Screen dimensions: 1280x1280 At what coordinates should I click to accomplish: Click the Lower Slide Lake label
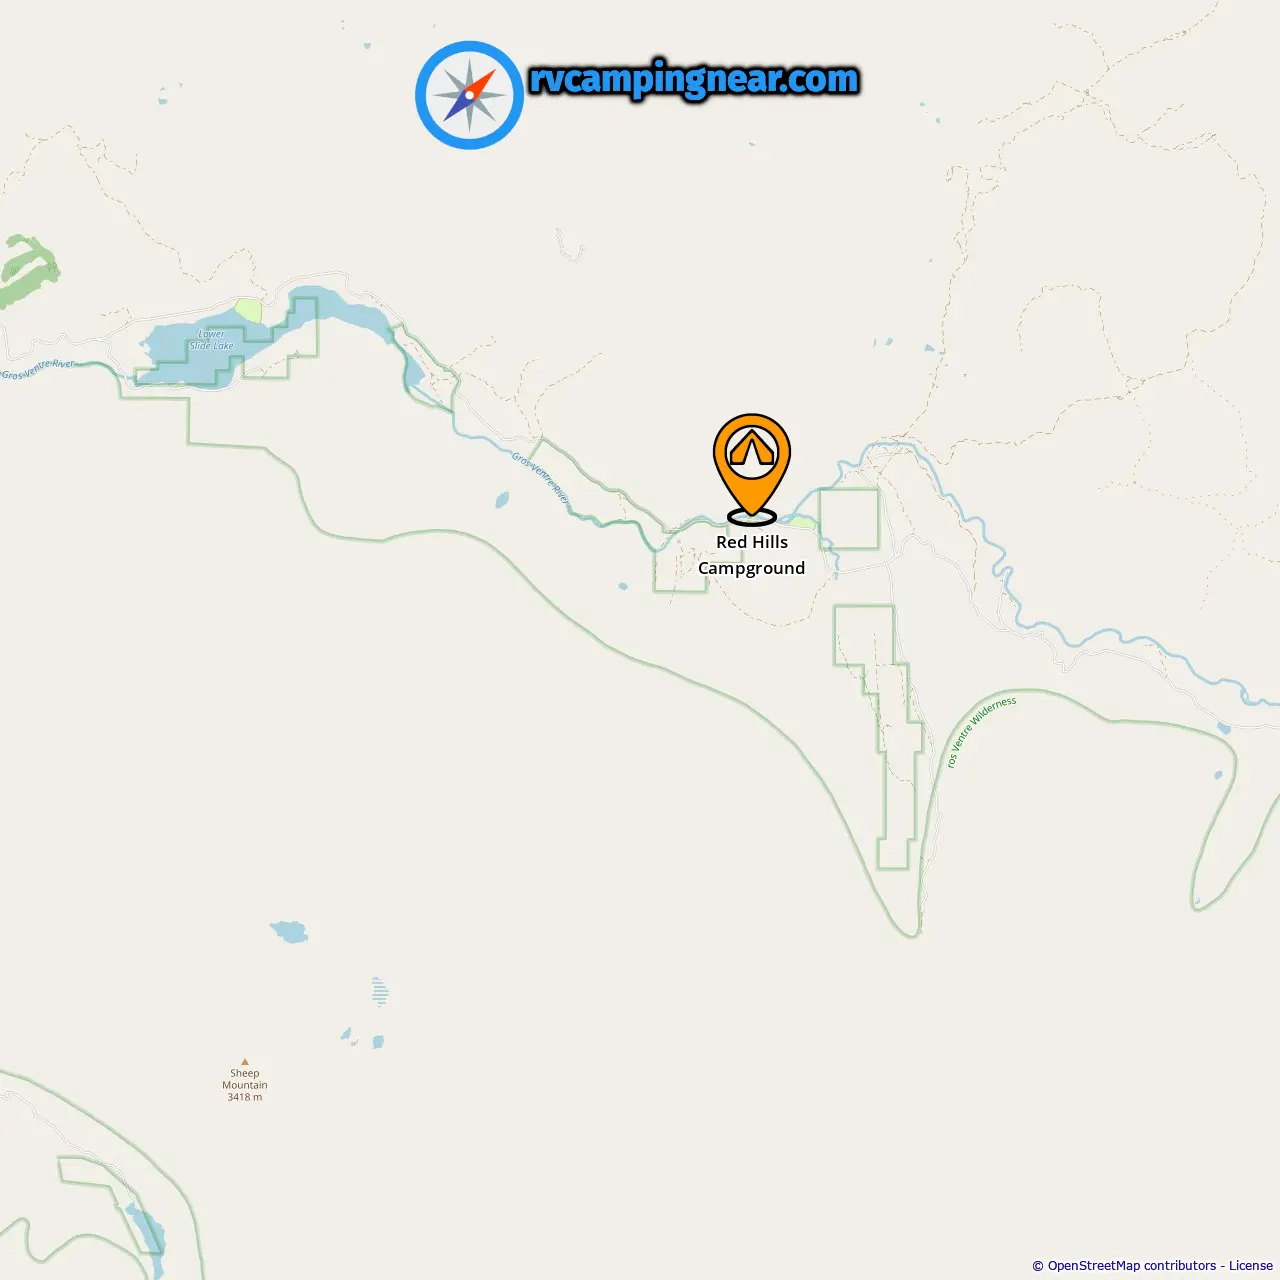pyautogui.click(x=212, y=340)
